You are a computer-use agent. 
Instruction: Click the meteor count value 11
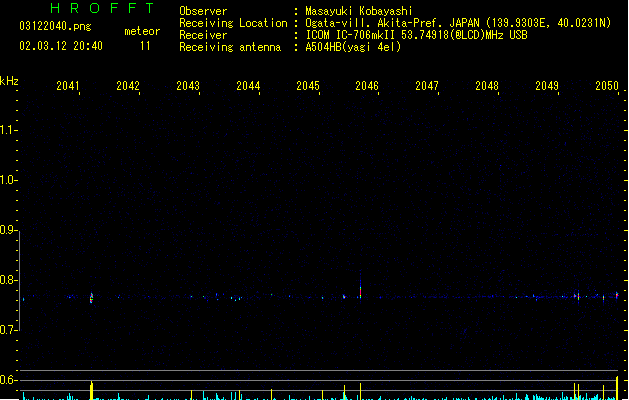click(145, 46)
